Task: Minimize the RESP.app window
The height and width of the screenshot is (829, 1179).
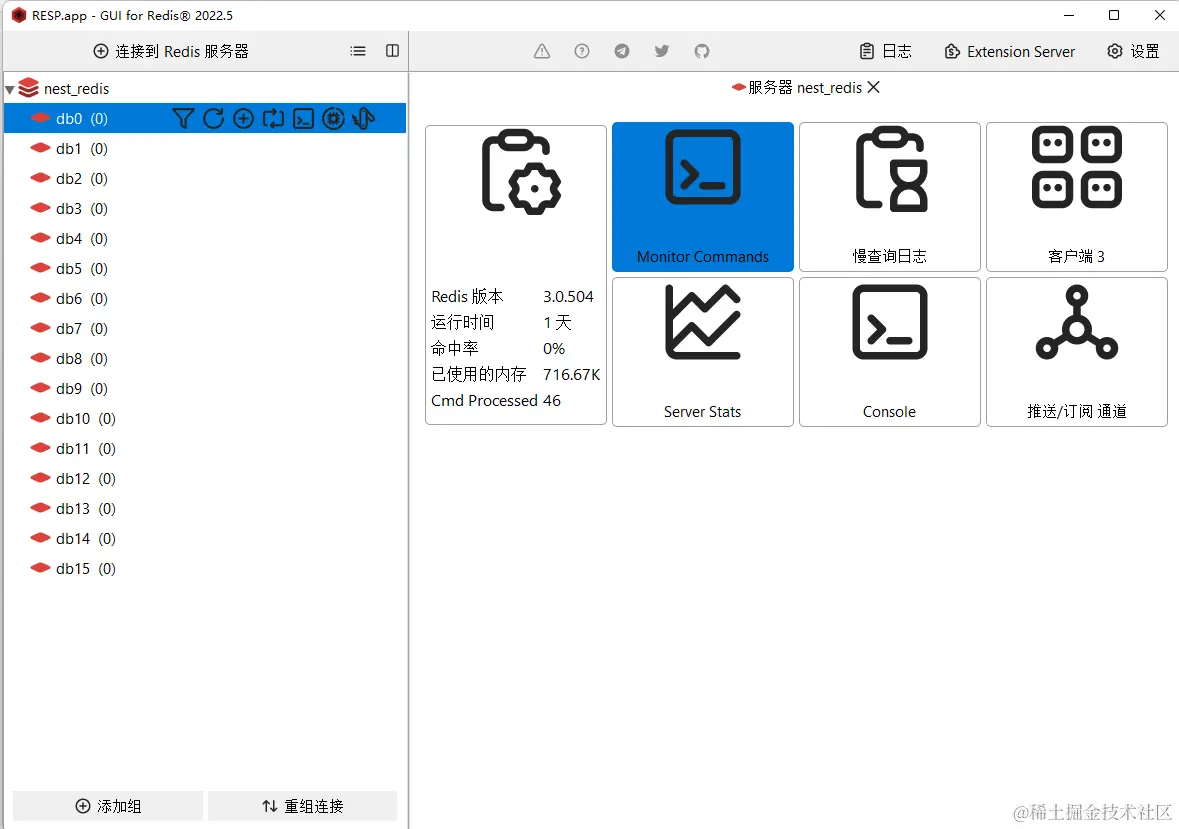Action: coord(1069,15)
